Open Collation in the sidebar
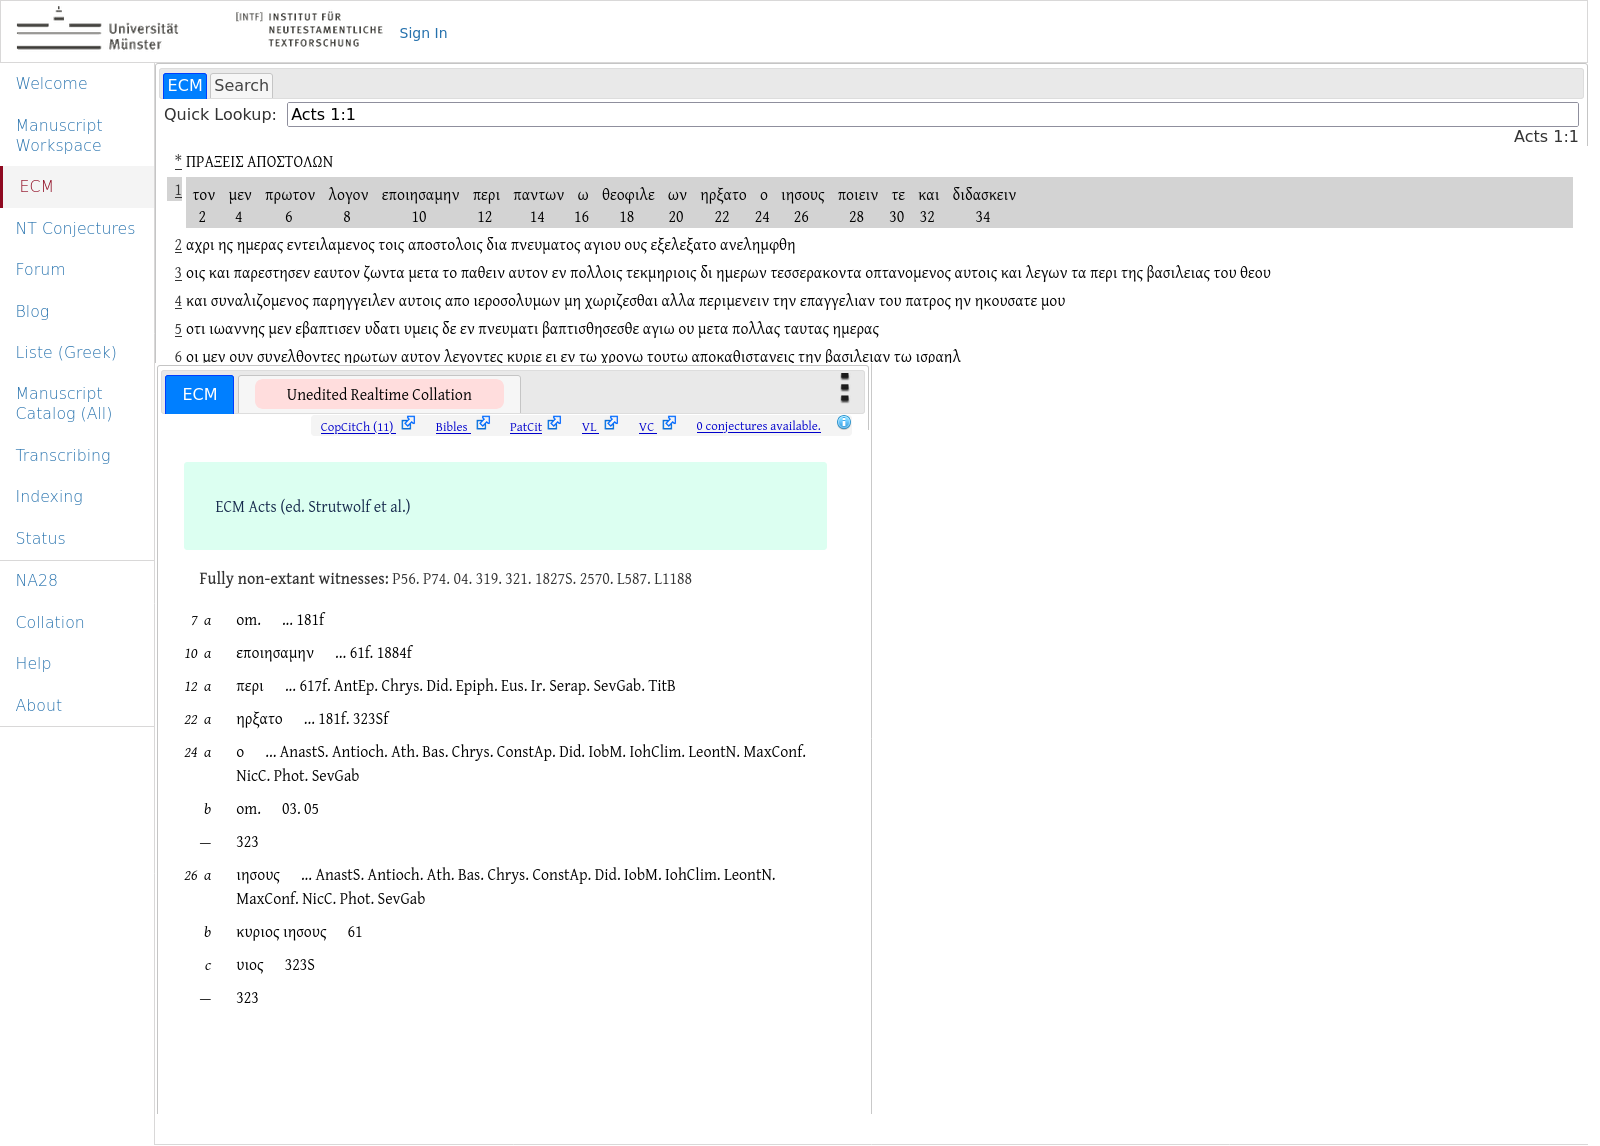 [50, 623]
